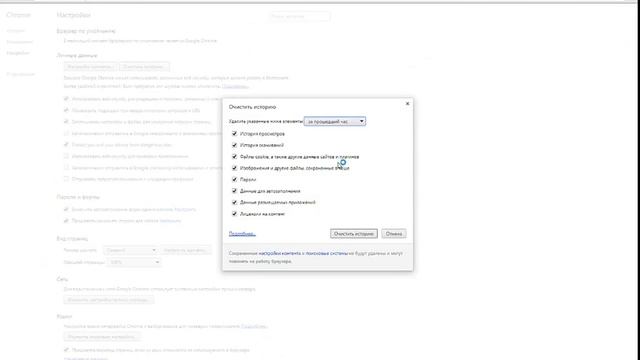Click the content settings button in background page
The height and width of the screenshot is (360, 640).
point(90,67)
